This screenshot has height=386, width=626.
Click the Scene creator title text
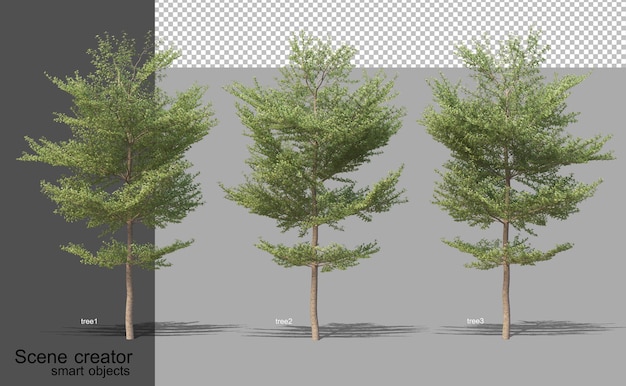[73, 356]
